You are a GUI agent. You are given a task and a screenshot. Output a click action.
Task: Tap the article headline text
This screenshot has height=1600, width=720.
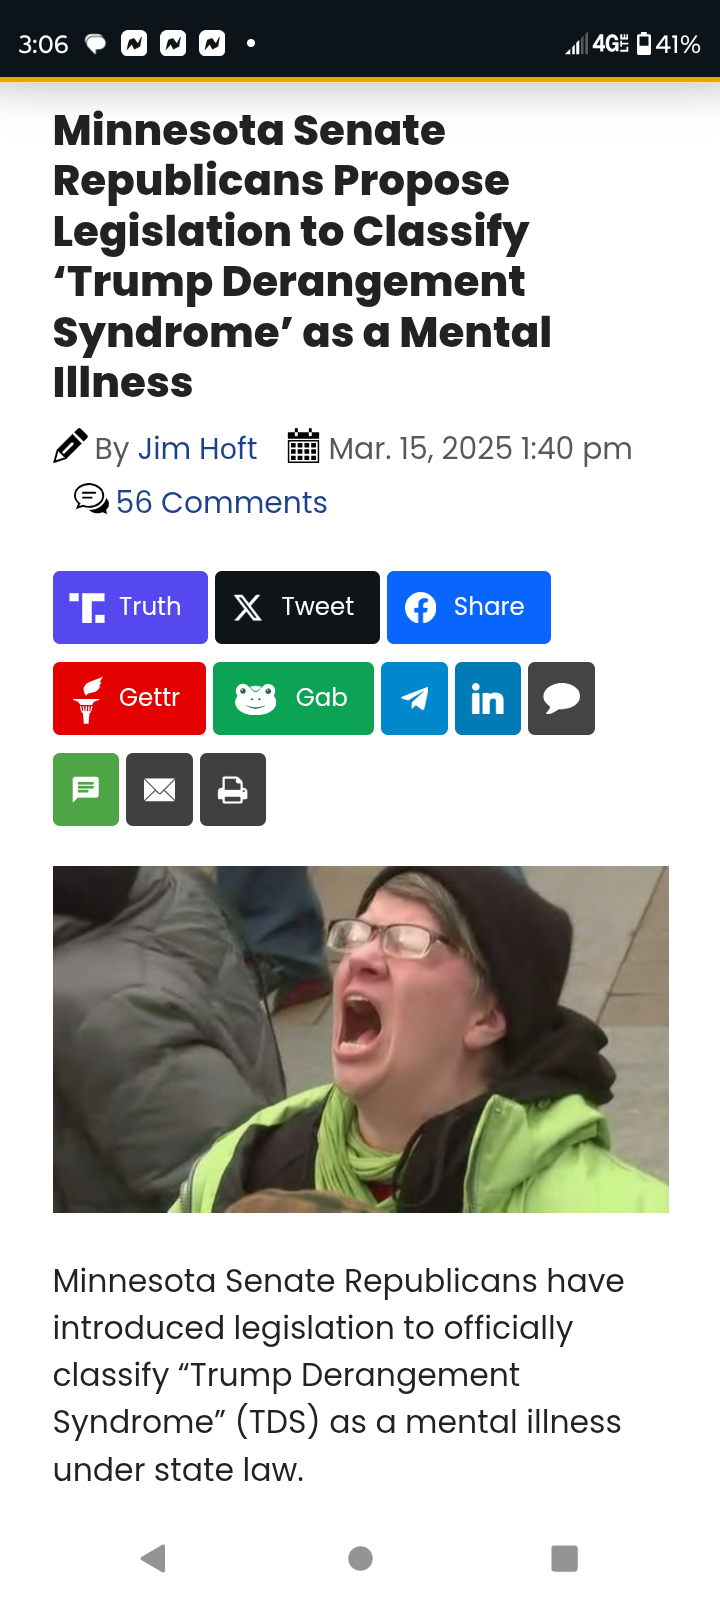302,256
